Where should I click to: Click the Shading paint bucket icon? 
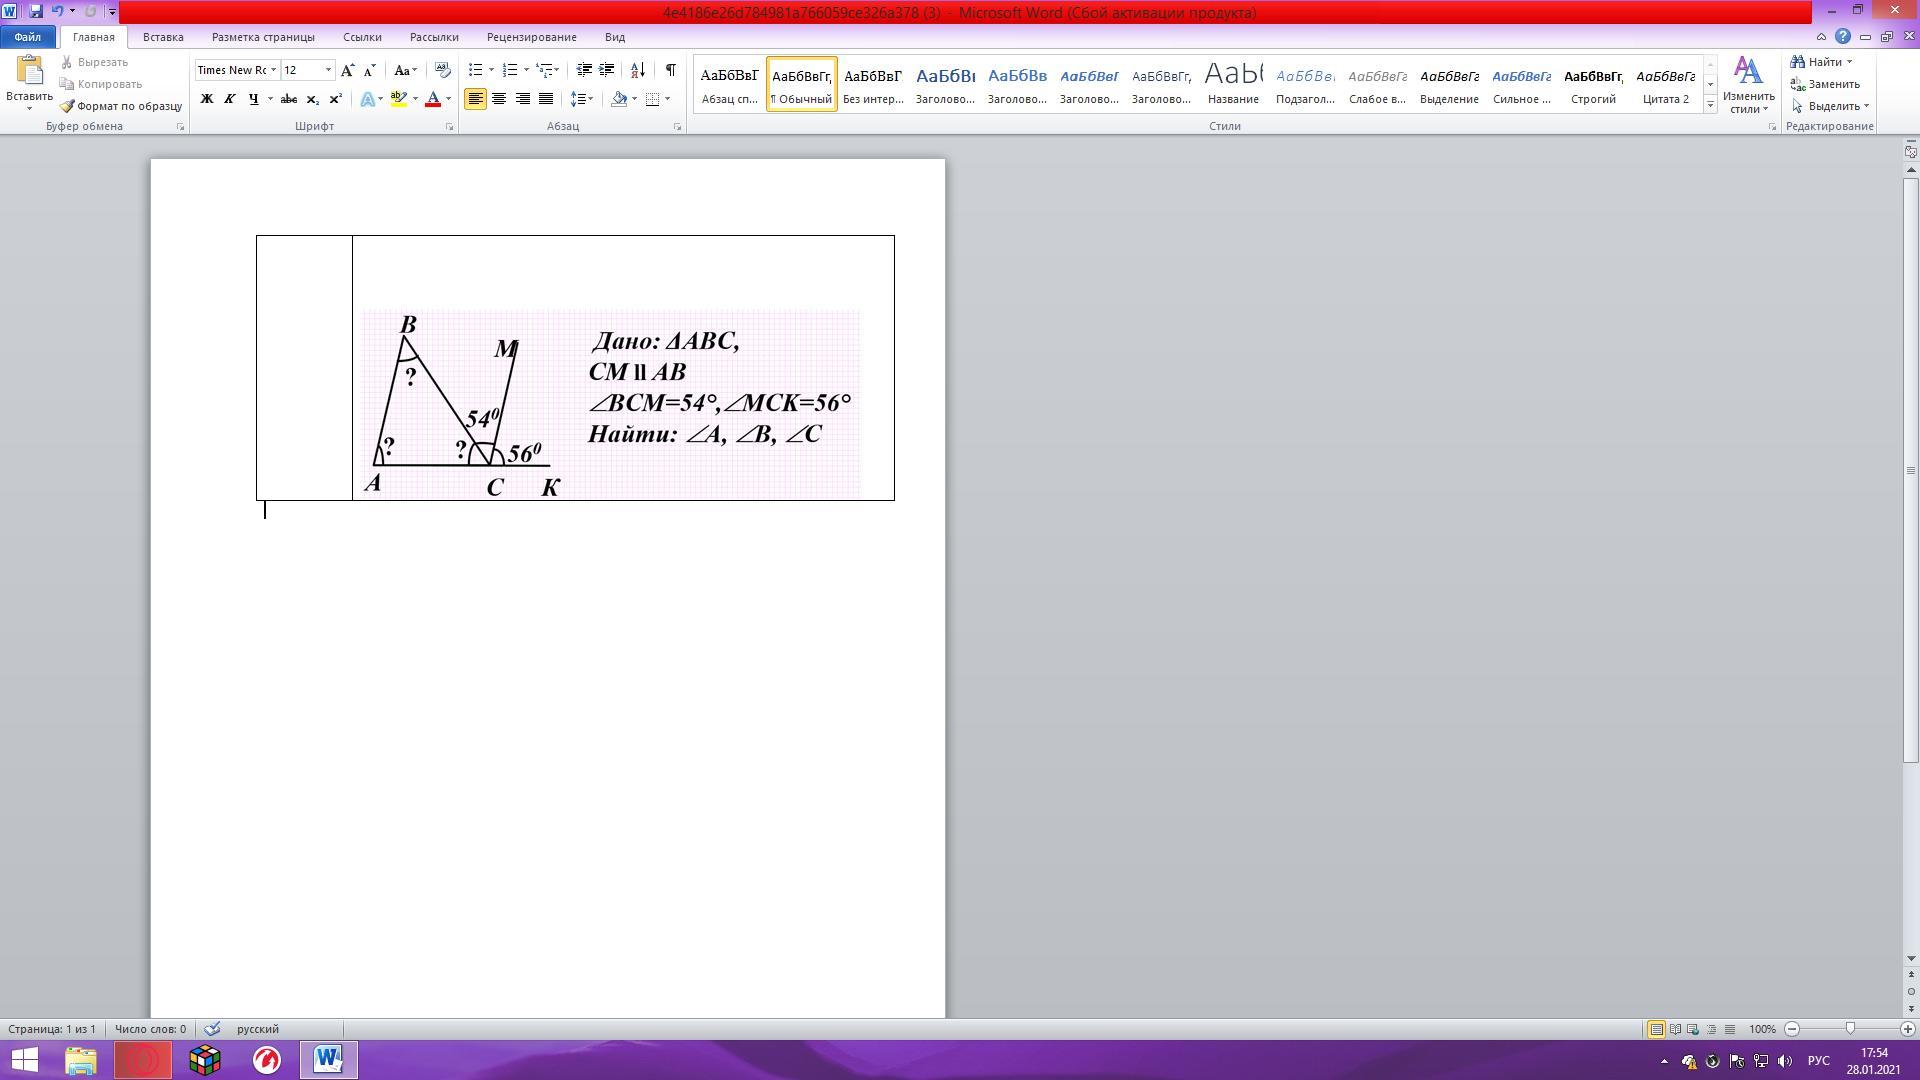pos(619,99)
